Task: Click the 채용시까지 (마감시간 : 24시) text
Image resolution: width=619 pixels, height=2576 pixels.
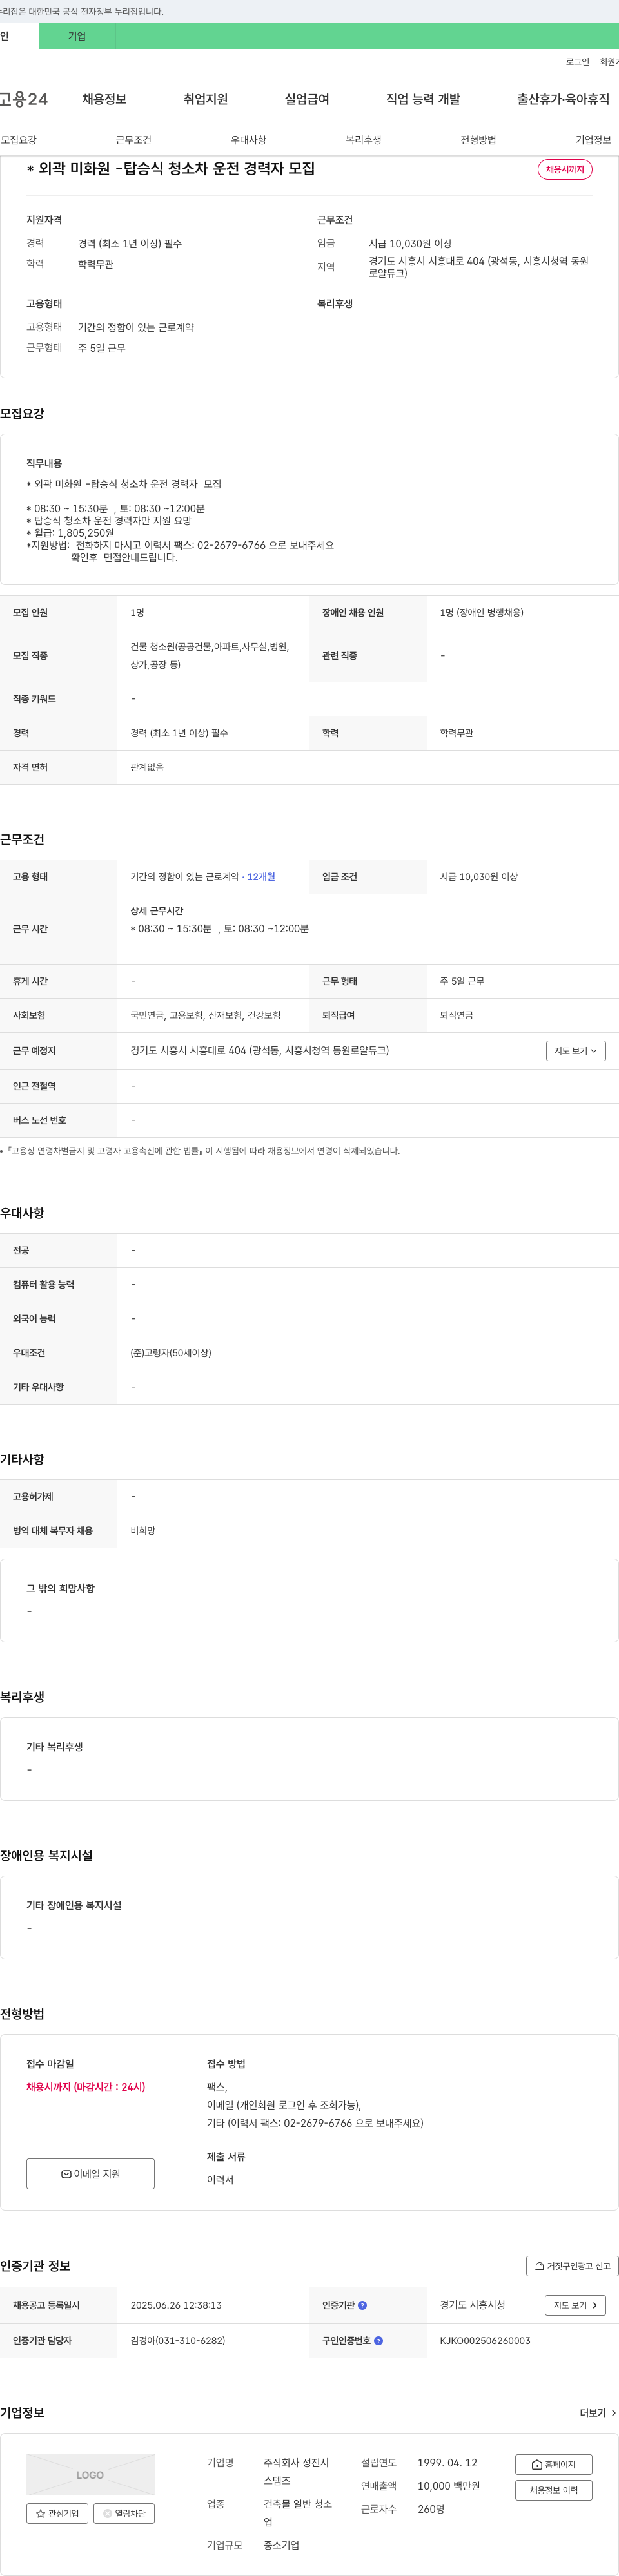Action: click(86, 2087)
